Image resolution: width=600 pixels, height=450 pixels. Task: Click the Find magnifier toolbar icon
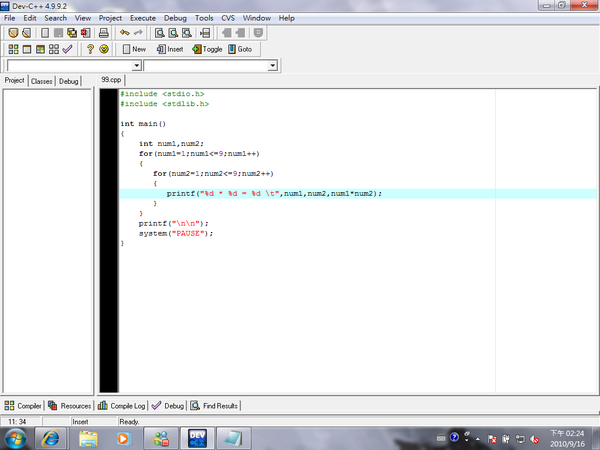coord(160,33)
